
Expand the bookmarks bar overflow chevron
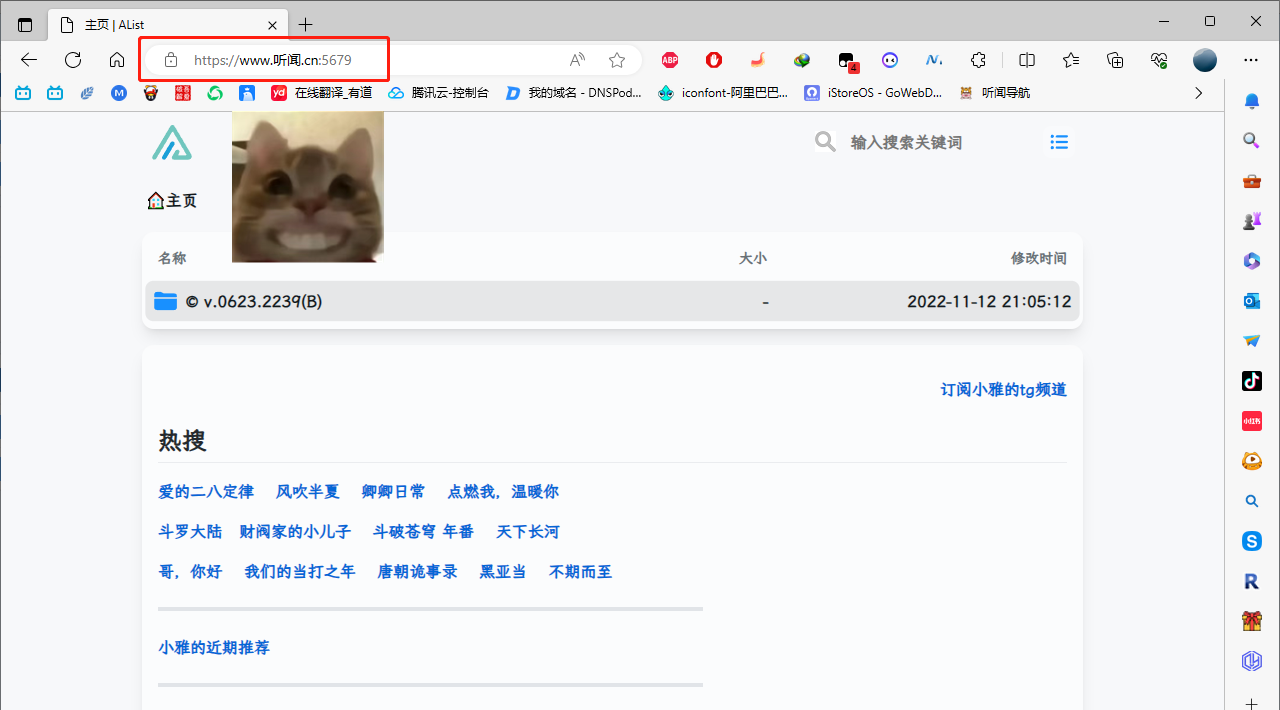pos(1199,93)
